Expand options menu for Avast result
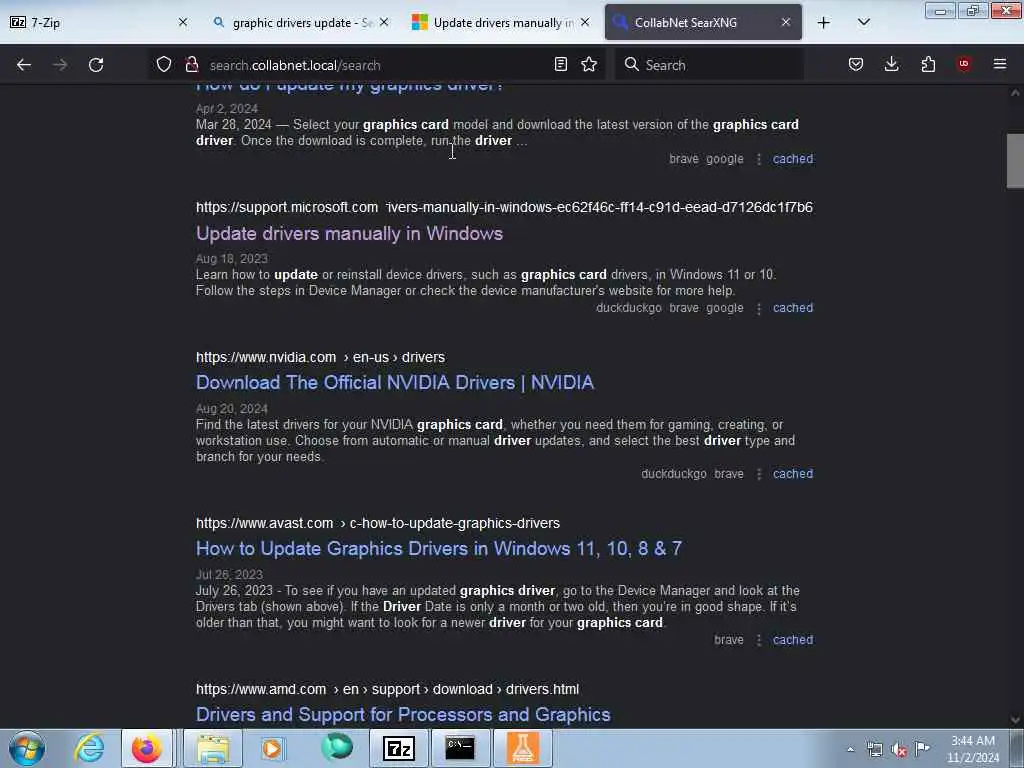Screen dimensions: 1024x768 (x=759, y=640)
